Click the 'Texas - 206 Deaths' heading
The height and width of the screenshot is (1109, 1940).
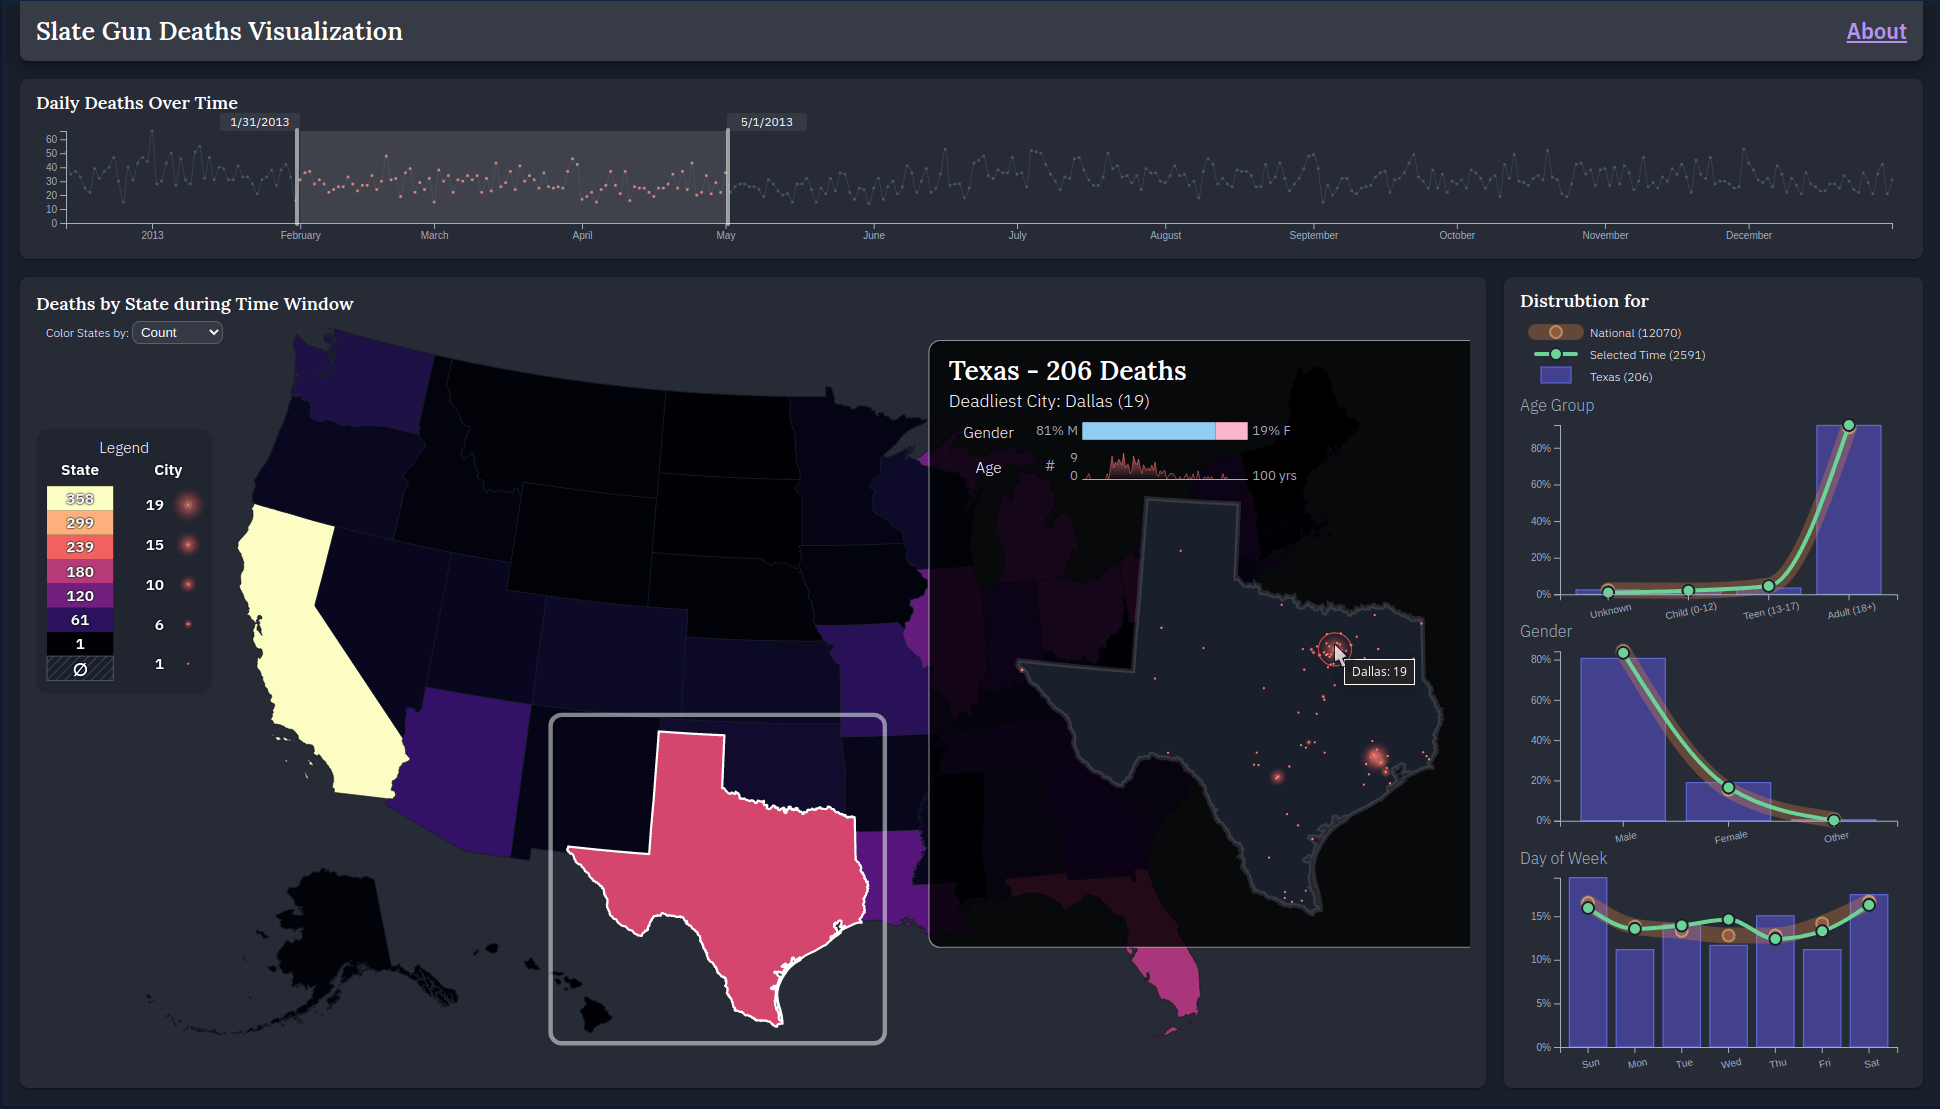[1067, 371]
